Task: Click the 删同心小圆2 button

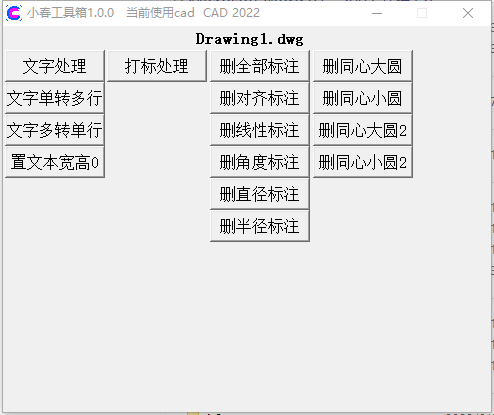Action: coord(363,162)
